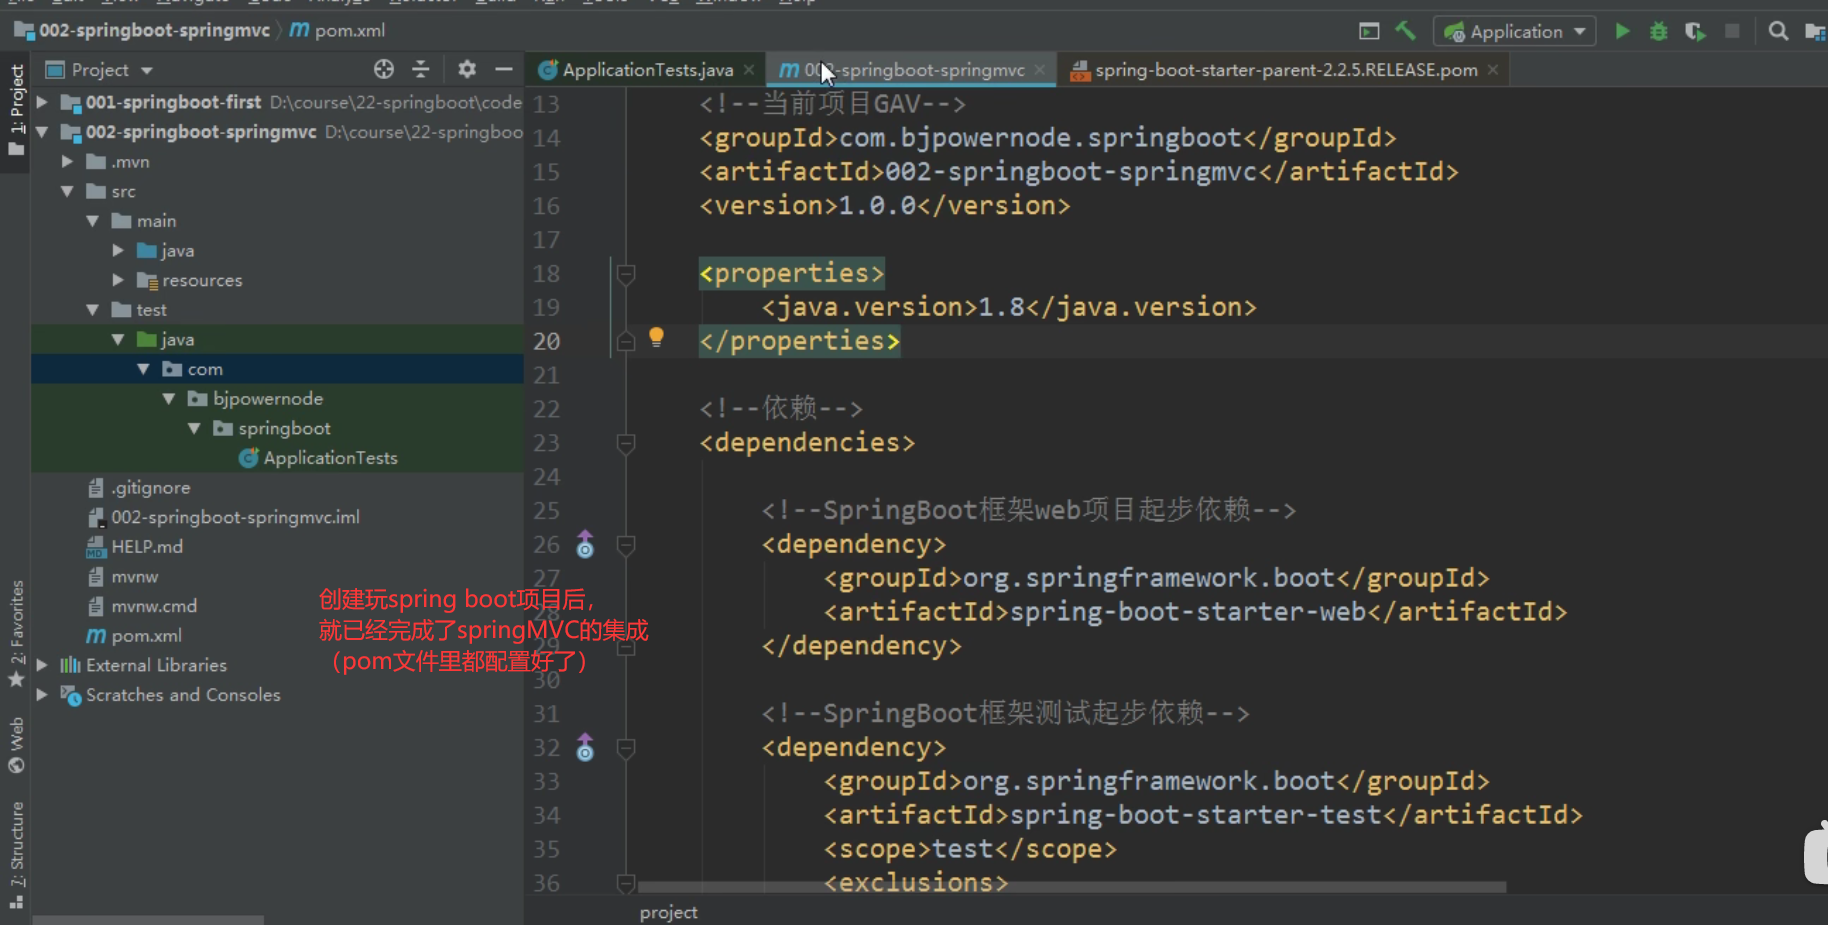Select the run anything terminal icon in toolbar
Screen dimensions: 1828x925
pos(1369,32)
